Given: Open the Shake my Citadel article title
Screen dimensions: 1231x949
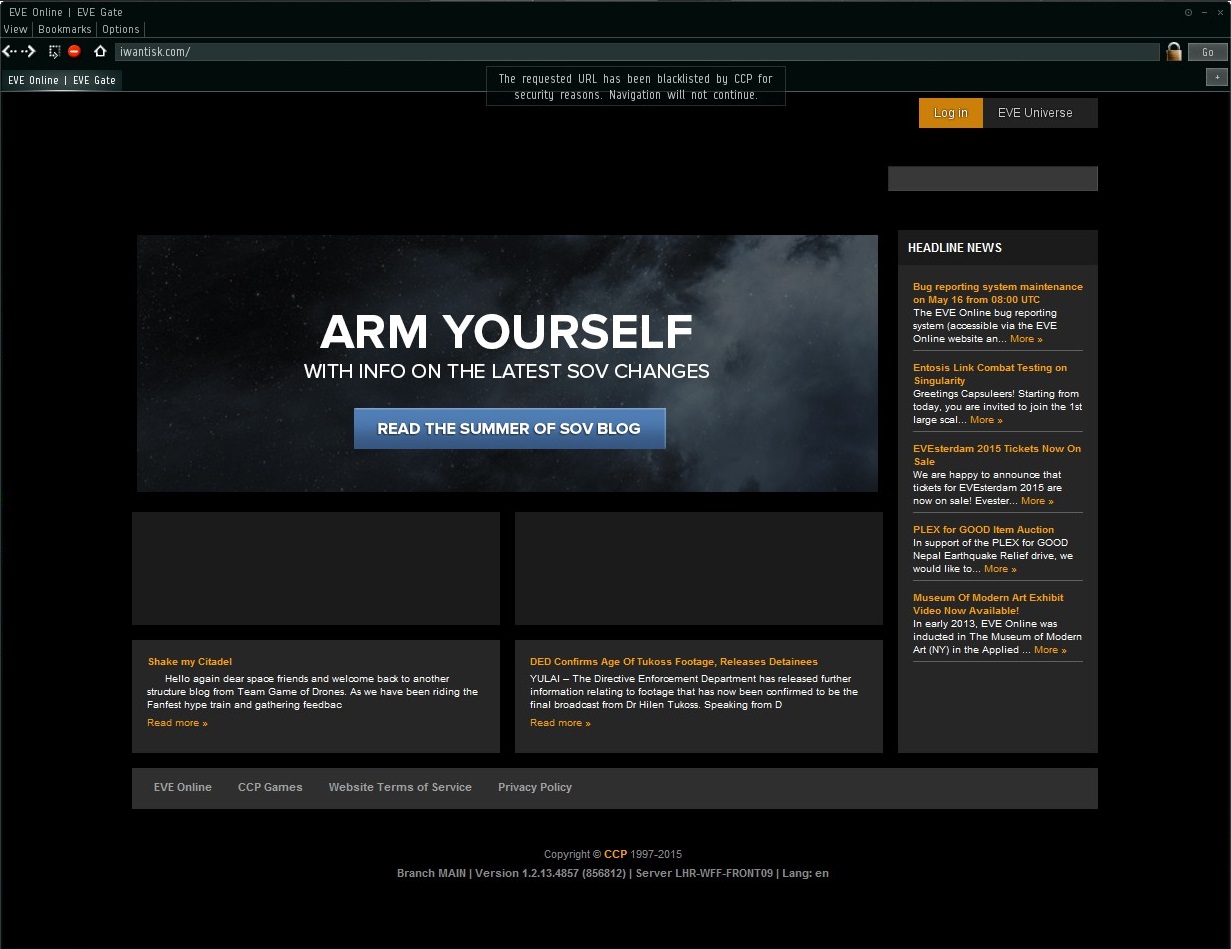Looking at the screenshot, I should click(190, 662).
